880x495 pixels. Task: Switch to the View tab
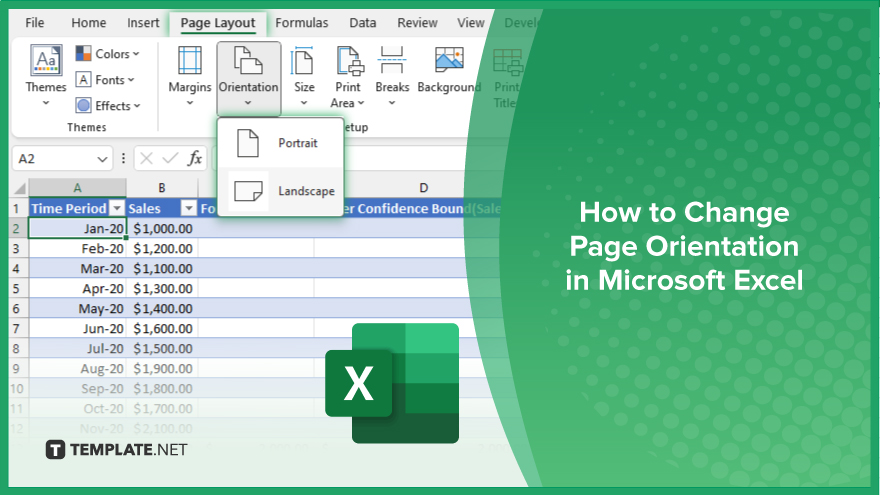tap(470, 23)
